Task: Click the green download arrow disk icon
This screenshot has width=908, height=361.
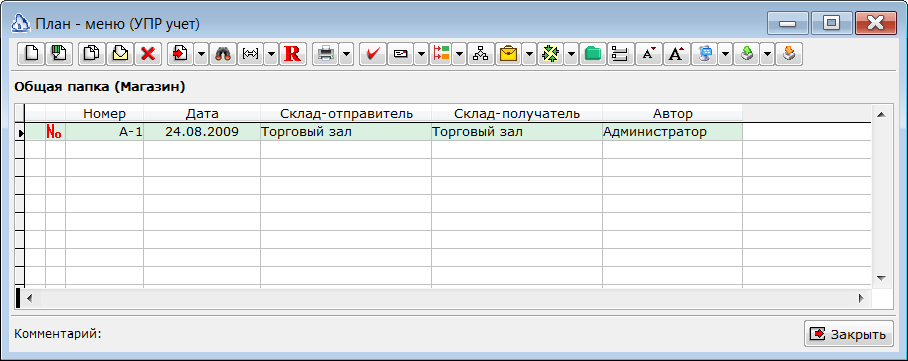Action: pos(747,54)
